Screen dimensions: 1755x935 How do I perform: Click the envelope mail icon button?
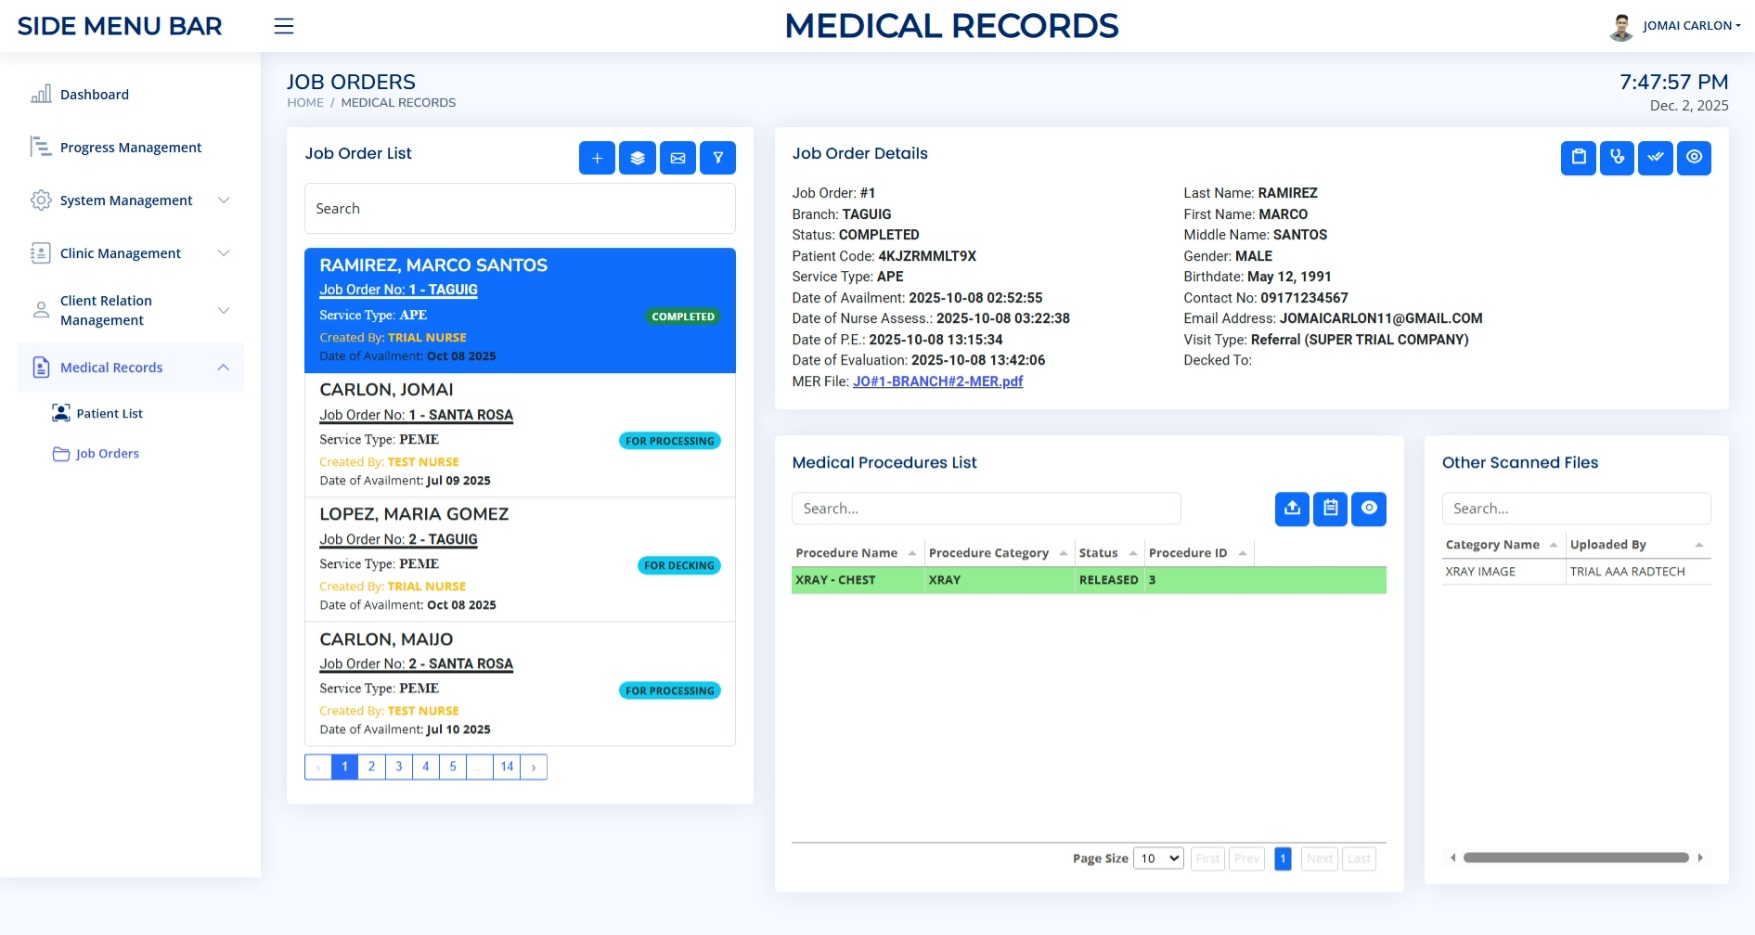pos(677,158)
